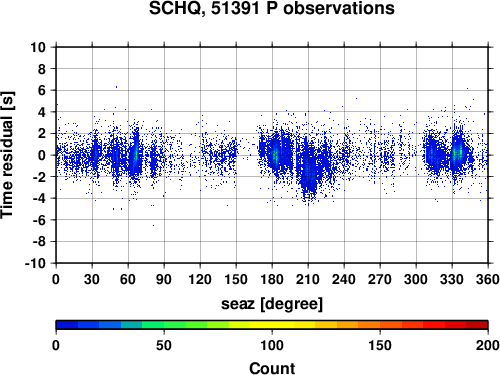Click the y-axis tick label "4"
Image resolution: width=500 pixels, height=375 pixels.
41,112
